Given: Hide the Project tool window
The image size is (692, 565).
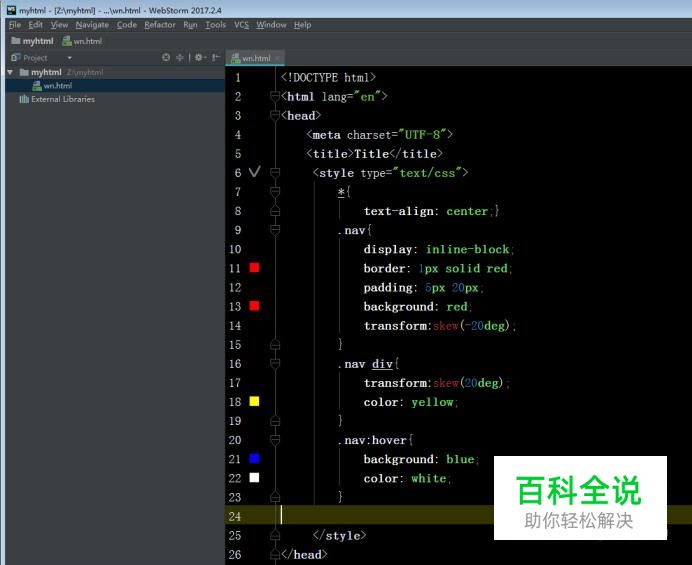Looking at the screenshot, I should [x=215, y=57].
